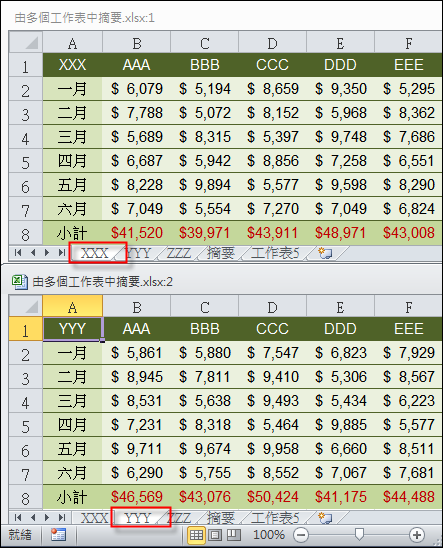Switch to Page Layout view
The width and height of the screenshot is (443, 548).
(215, 535)
